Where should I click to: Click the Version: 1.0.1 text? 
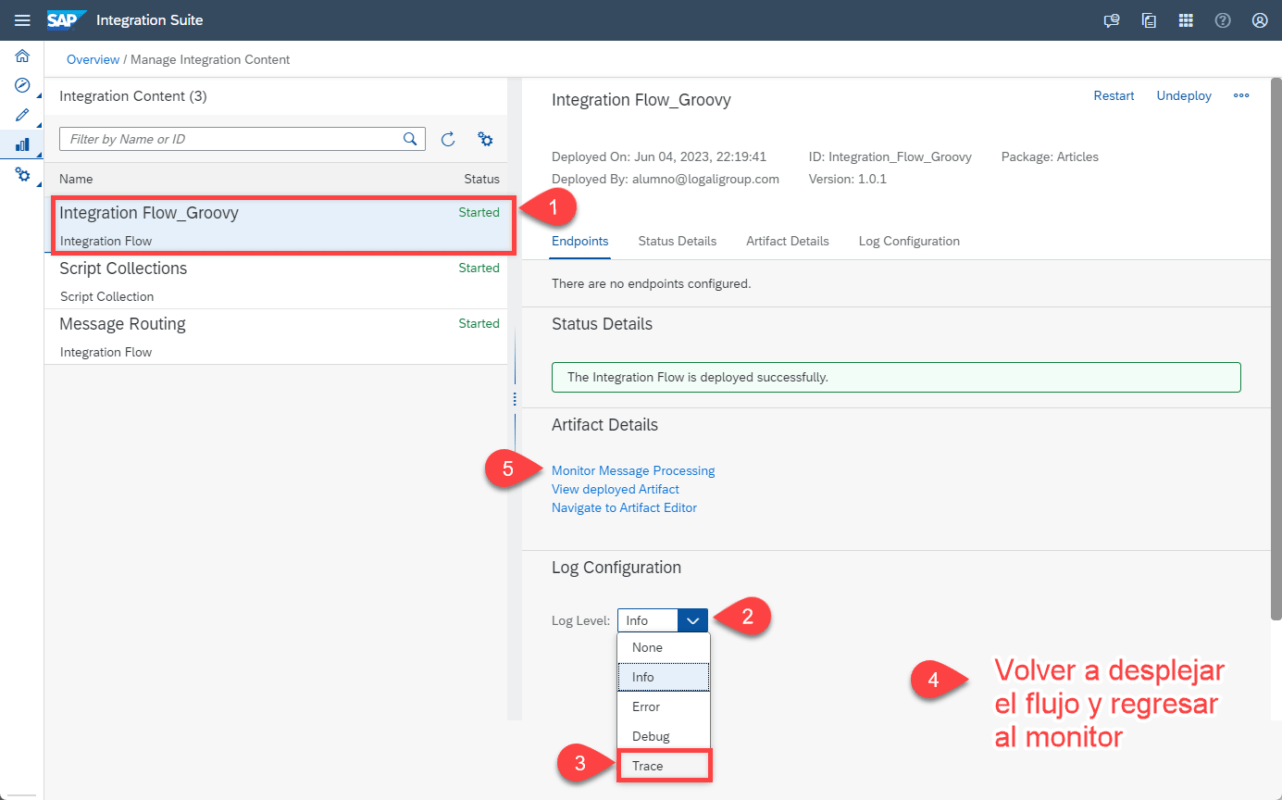coord(848,179)
